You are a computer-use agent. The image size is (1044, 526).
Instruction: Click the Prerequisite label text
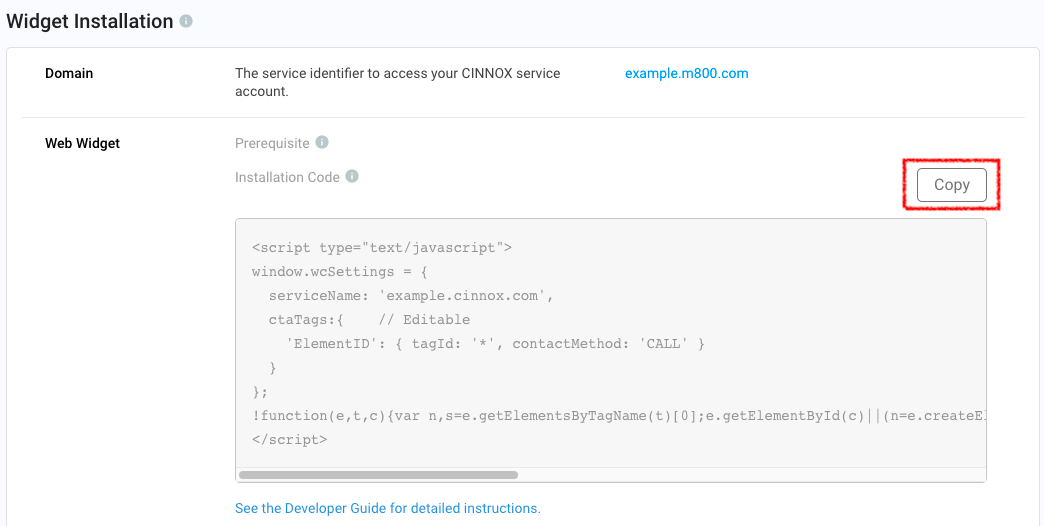tap(272, 143)
